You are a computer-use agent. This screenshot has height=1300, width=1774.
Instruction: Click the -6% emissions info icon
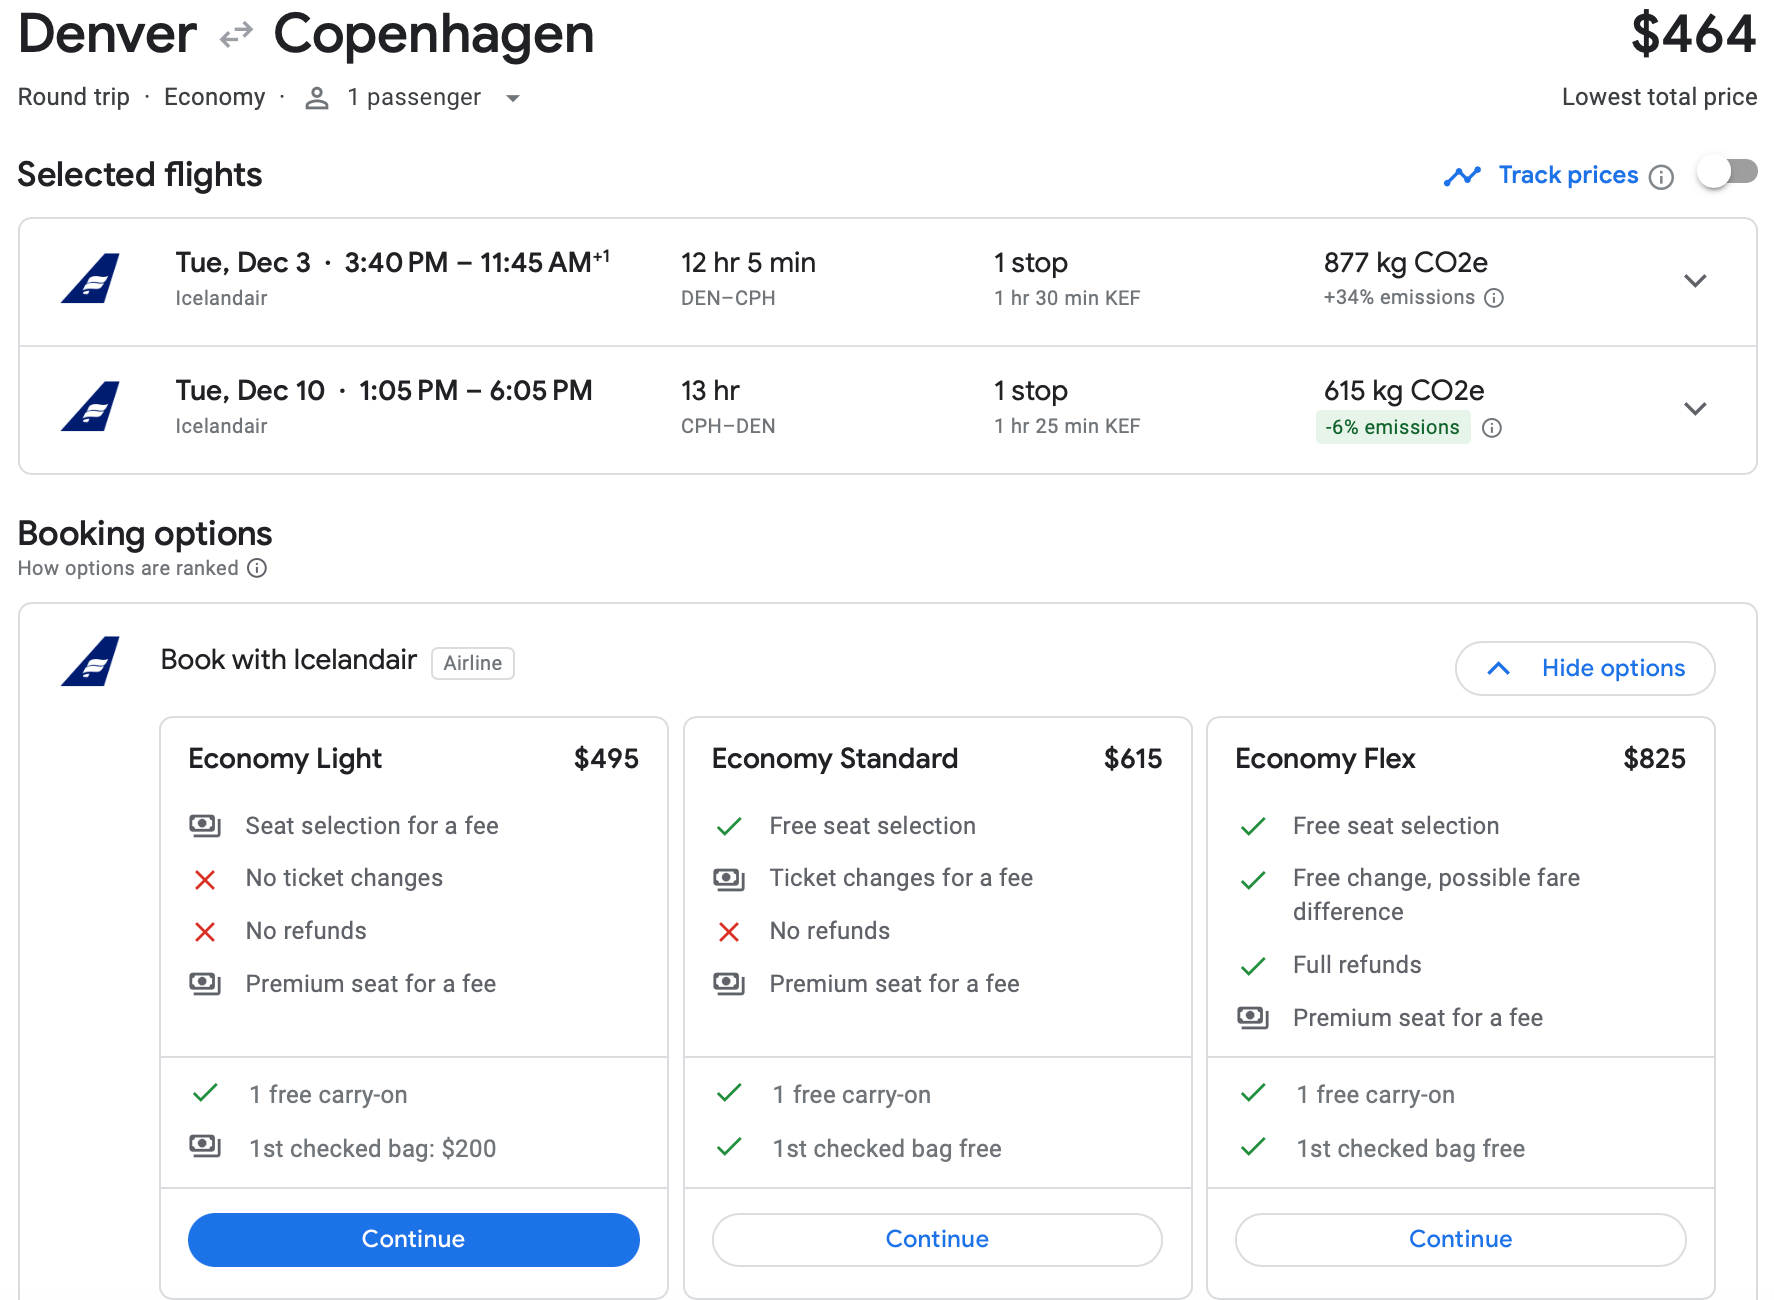tap(1492, 428)
